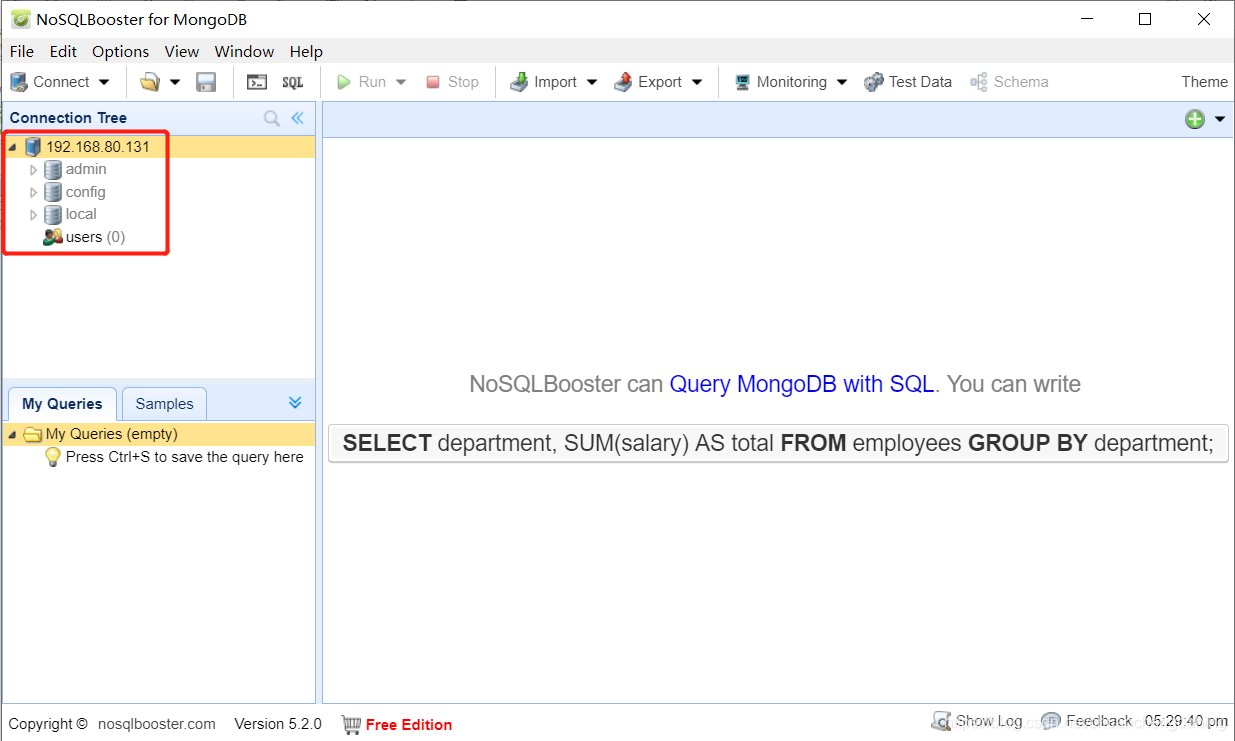
Task: Collapse the Connection Tree panel
Action: click(297, 118)
